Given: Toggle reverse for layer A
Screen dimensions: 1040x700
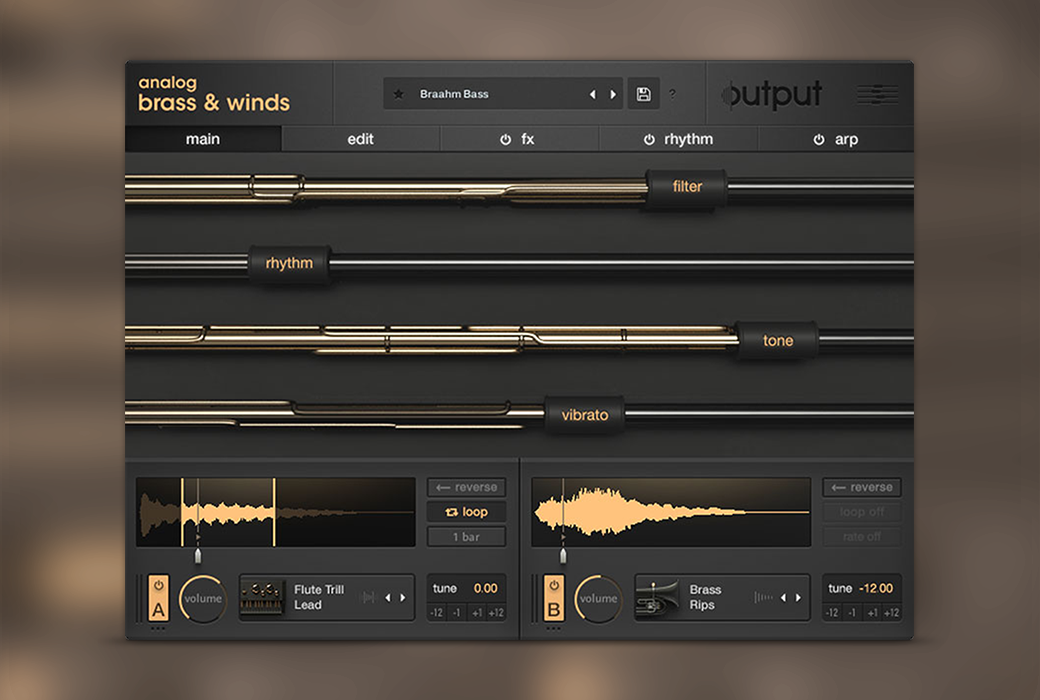Looking at the screenshot, I should click(466, 487).
